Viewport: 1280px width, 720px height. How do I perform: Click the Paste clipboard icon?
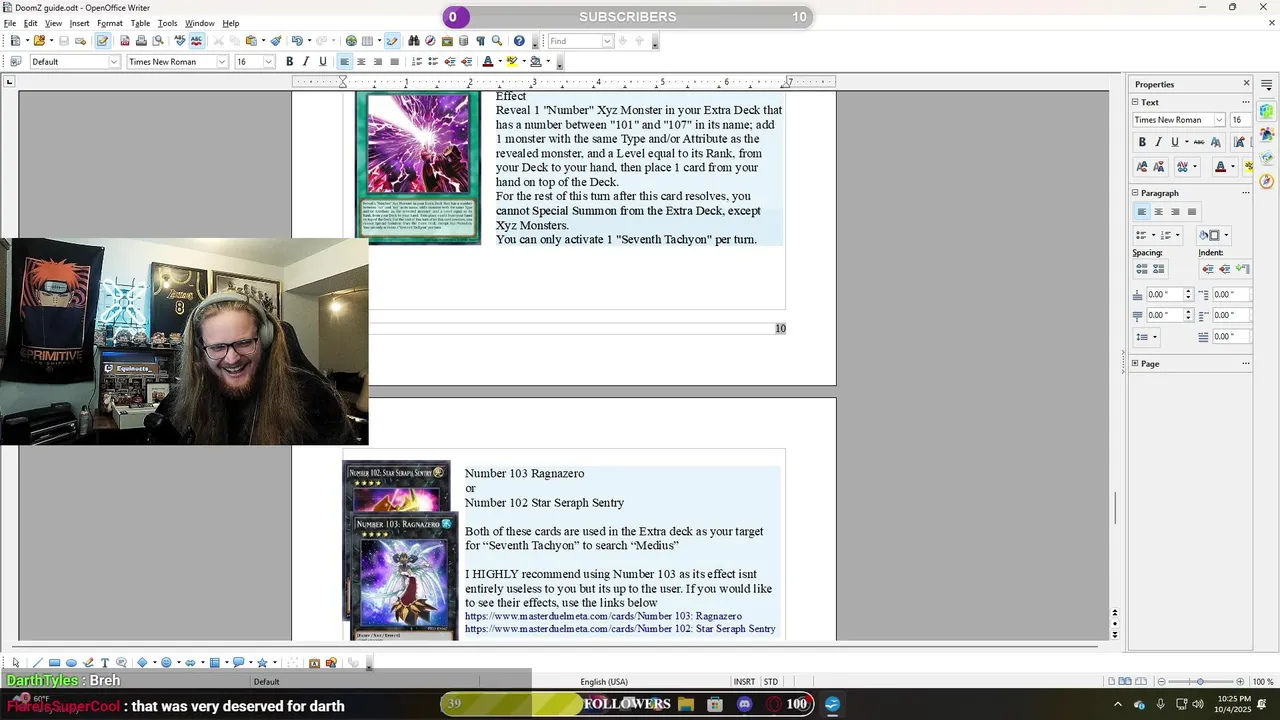251,41
